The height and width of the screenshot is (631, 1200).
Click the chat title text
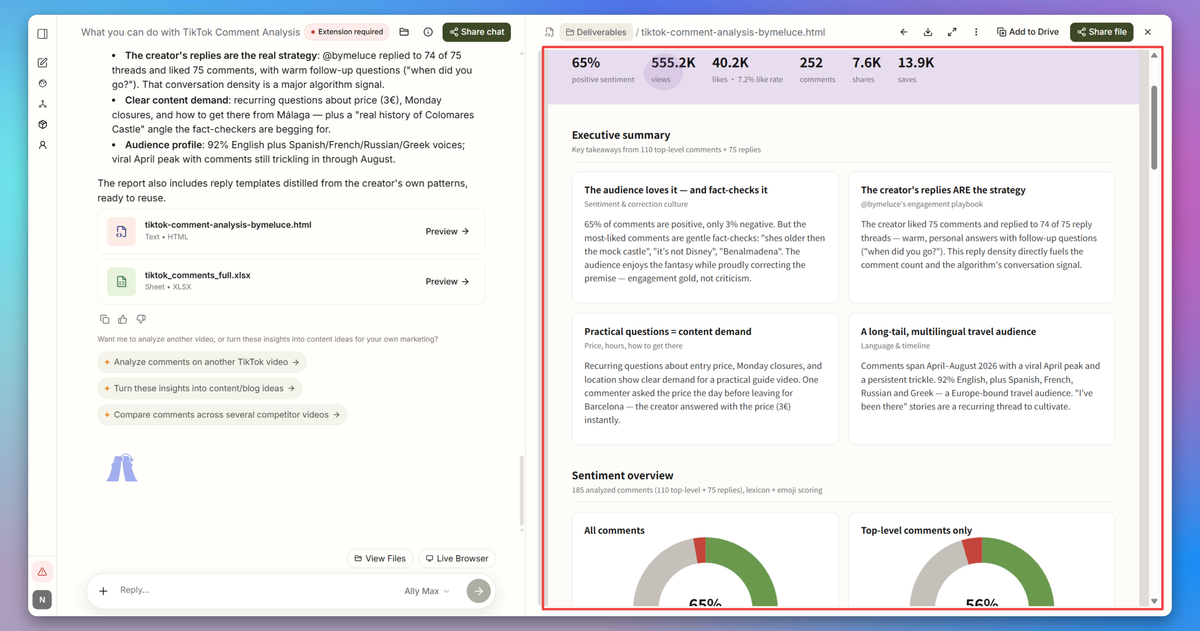(x=190, y=32)
